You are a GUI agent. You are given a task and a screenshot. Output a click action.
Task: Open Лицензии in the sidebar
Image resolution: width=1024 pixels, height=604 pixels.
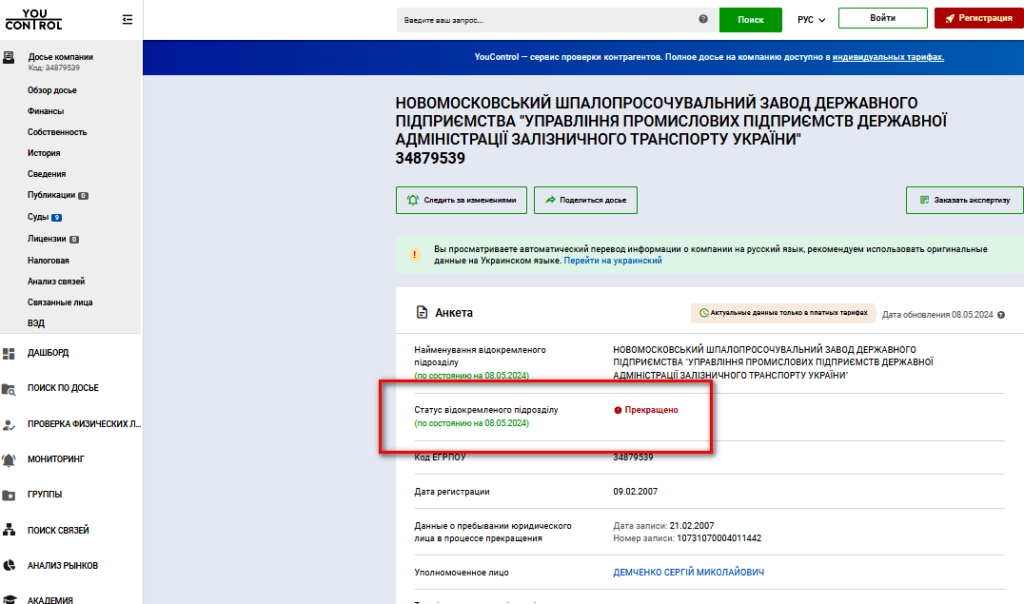tap(47, 238)
